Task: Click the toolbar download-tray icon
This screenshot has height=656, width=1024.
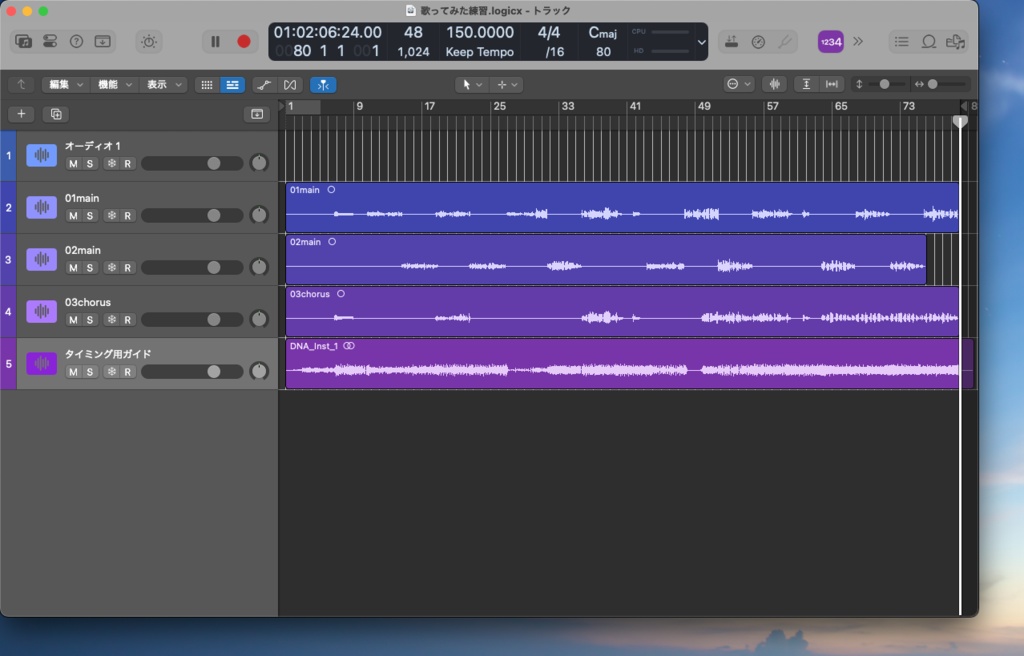Action: click(103, 42)
